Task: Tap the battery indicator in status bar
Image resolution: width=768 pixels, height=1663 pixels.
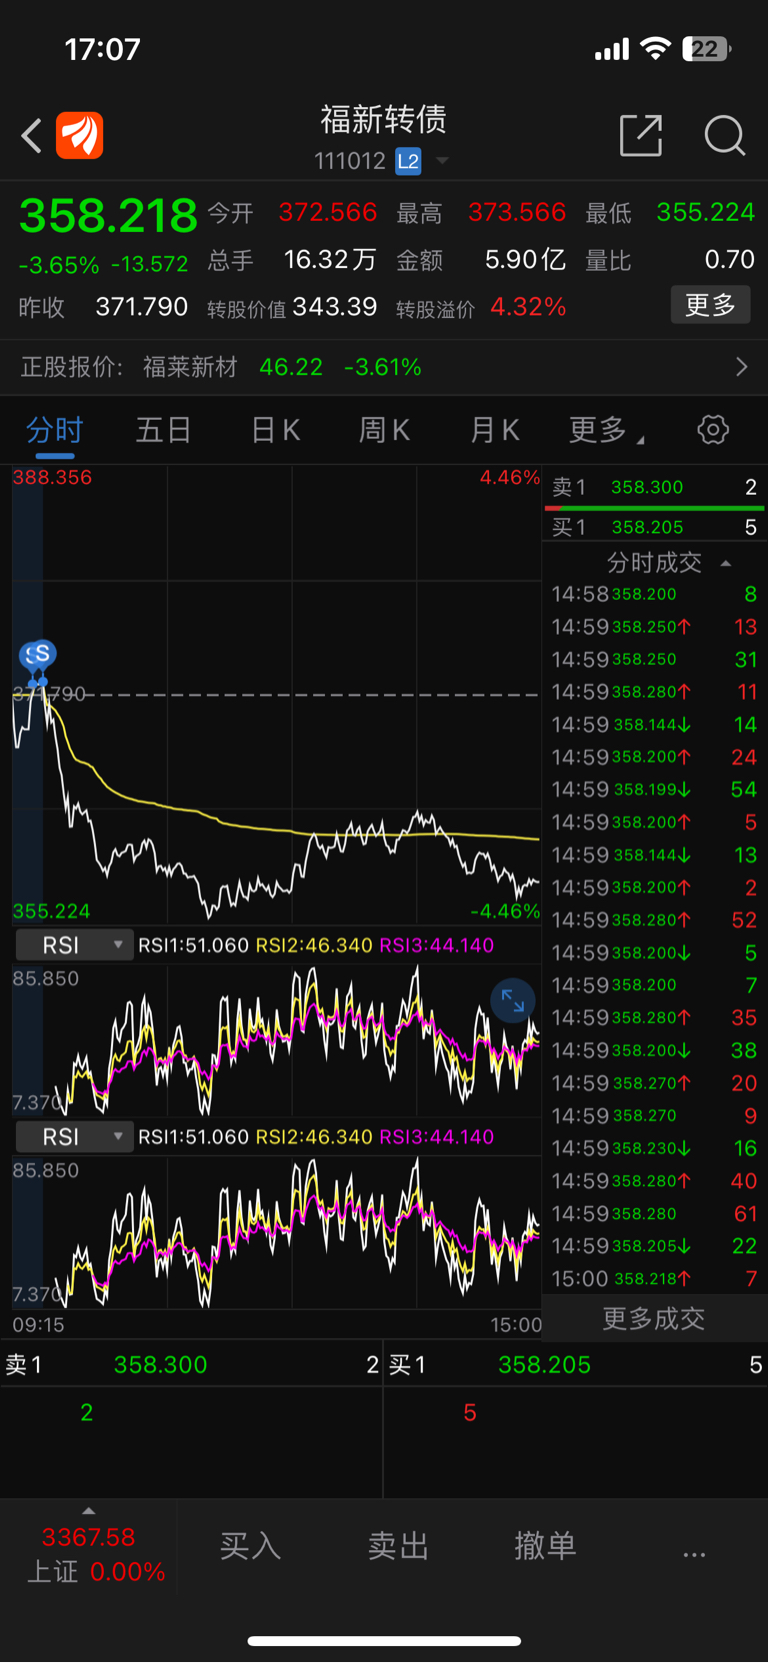Action: [x=706, y=49]
